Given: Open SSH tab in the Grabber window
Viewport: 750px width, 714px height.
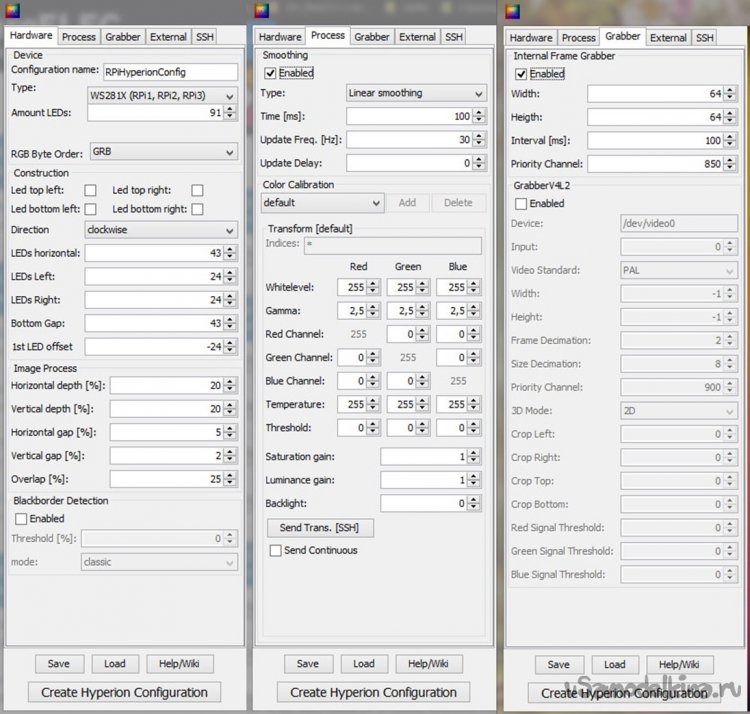Looking at the screenshot, I should pyautogui.click(x=705, y=37).
